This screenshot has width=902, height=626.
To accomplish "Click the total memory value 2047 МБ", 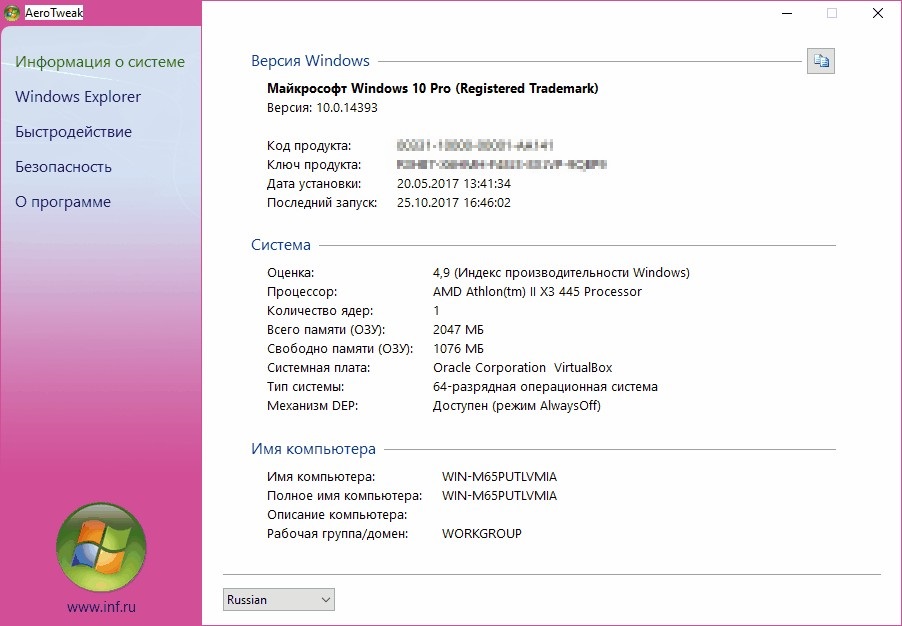I will pyautogui.click(x=458, y=330).
